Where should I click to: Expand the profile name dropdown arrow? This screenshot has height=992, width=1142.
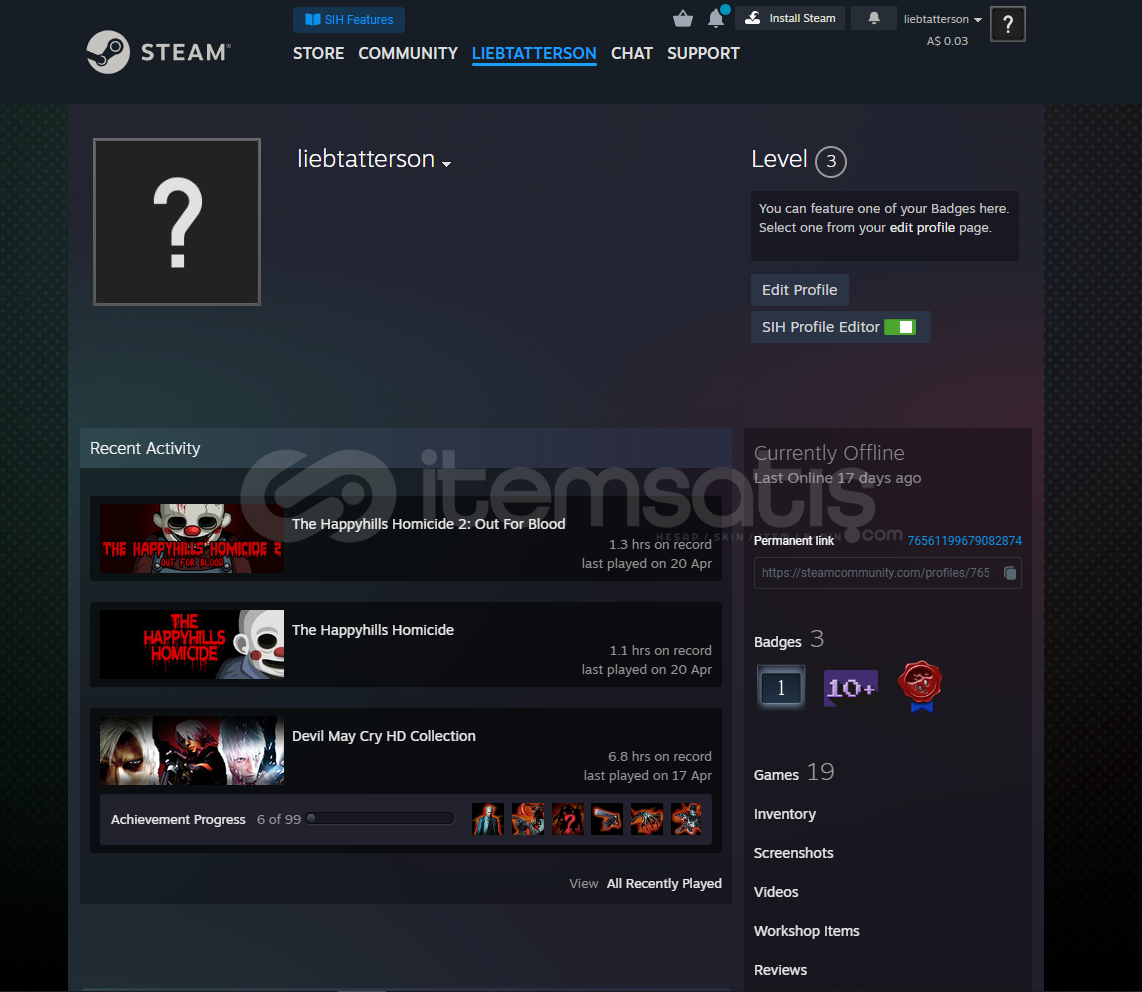446,164
